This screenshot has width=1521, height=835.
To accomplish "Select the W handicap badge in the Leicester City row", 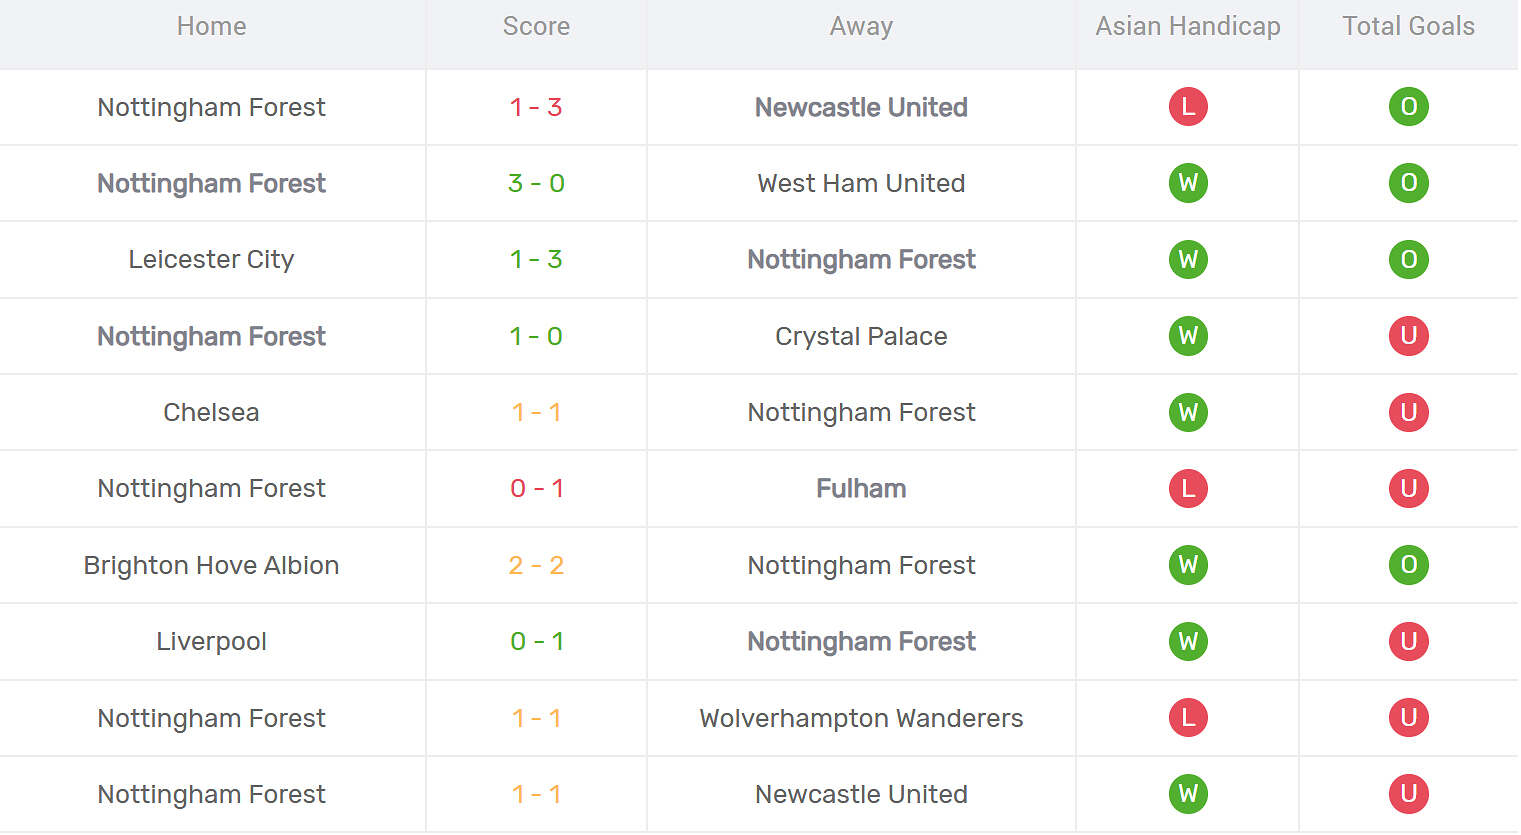I will click(1188, 260).
